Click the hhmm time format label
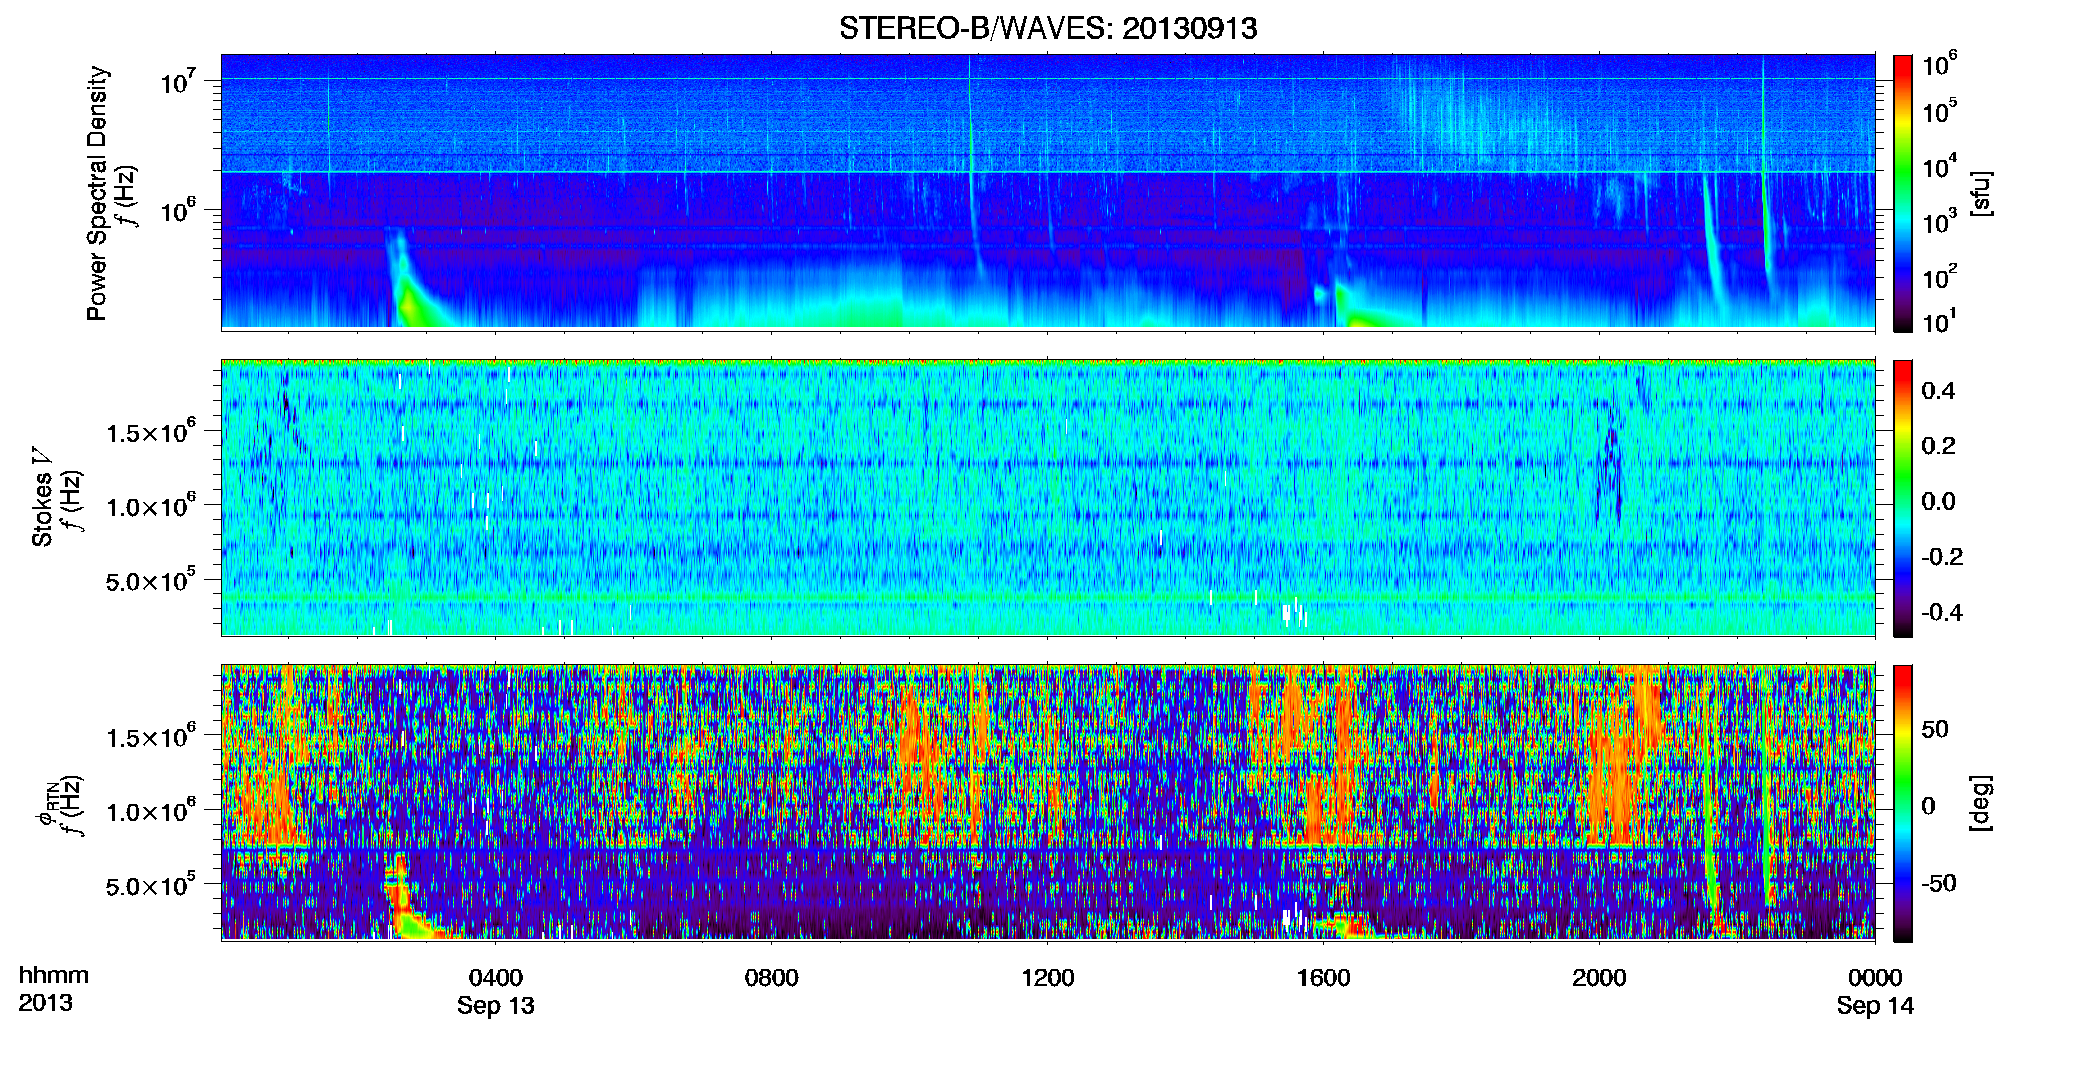Screen dimensions: 2096x1080 pyautogui.click(x=54, y=975)
